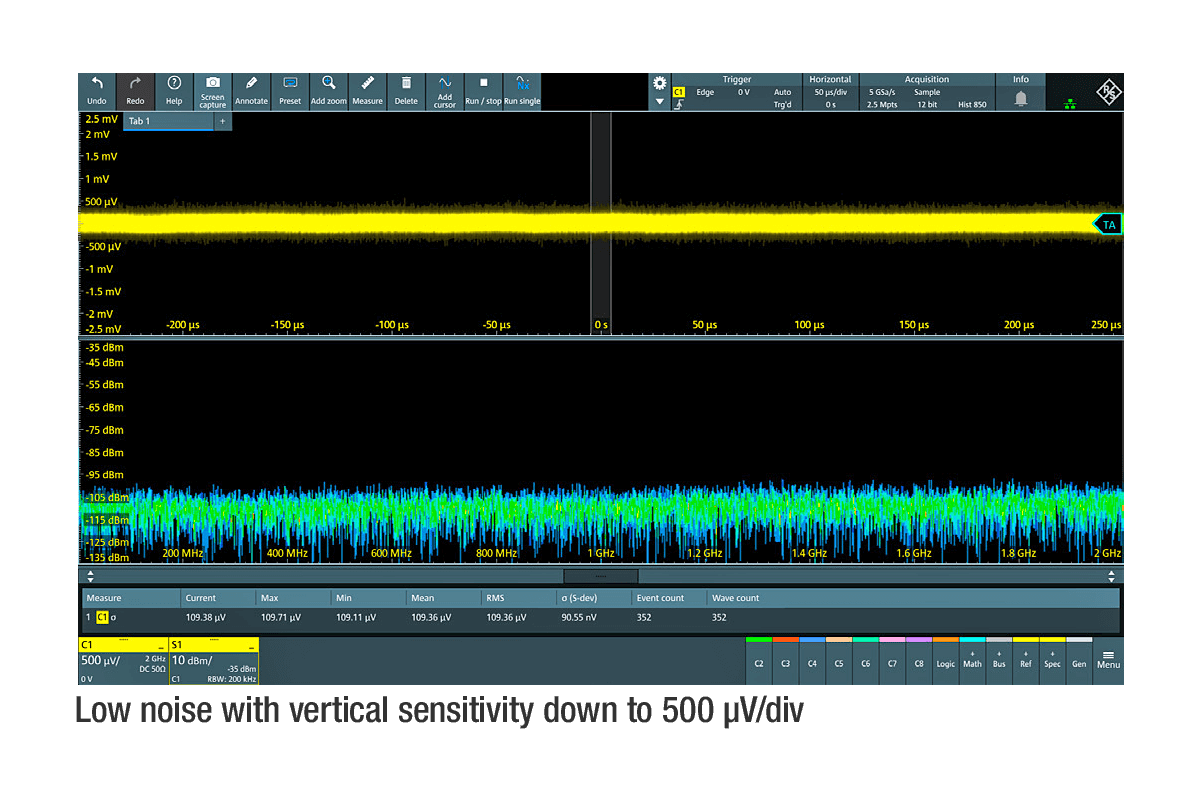
Task: Open the Acquisition settings panel header
Action: click(927, 80)
